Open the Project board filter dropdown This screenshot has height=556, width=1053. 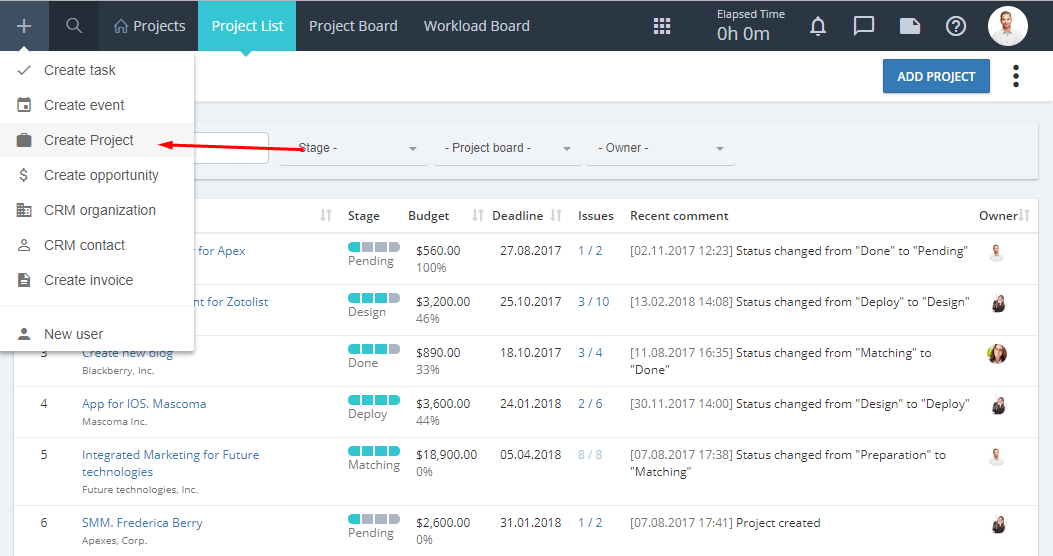tap(508, 148)
